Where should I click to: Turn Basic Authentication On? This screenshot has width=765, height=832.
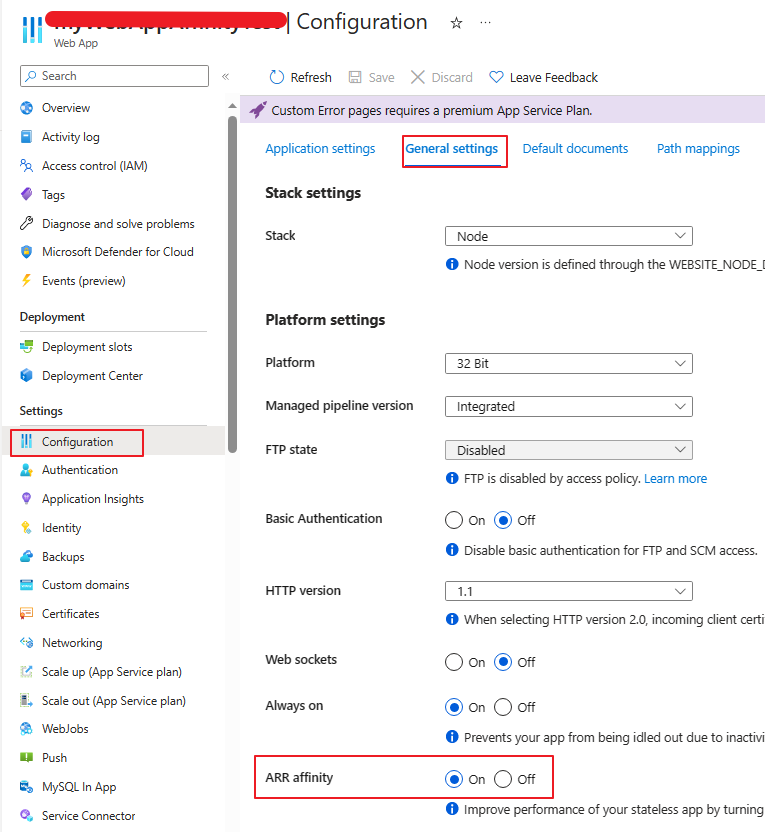[x=454, y=520]
